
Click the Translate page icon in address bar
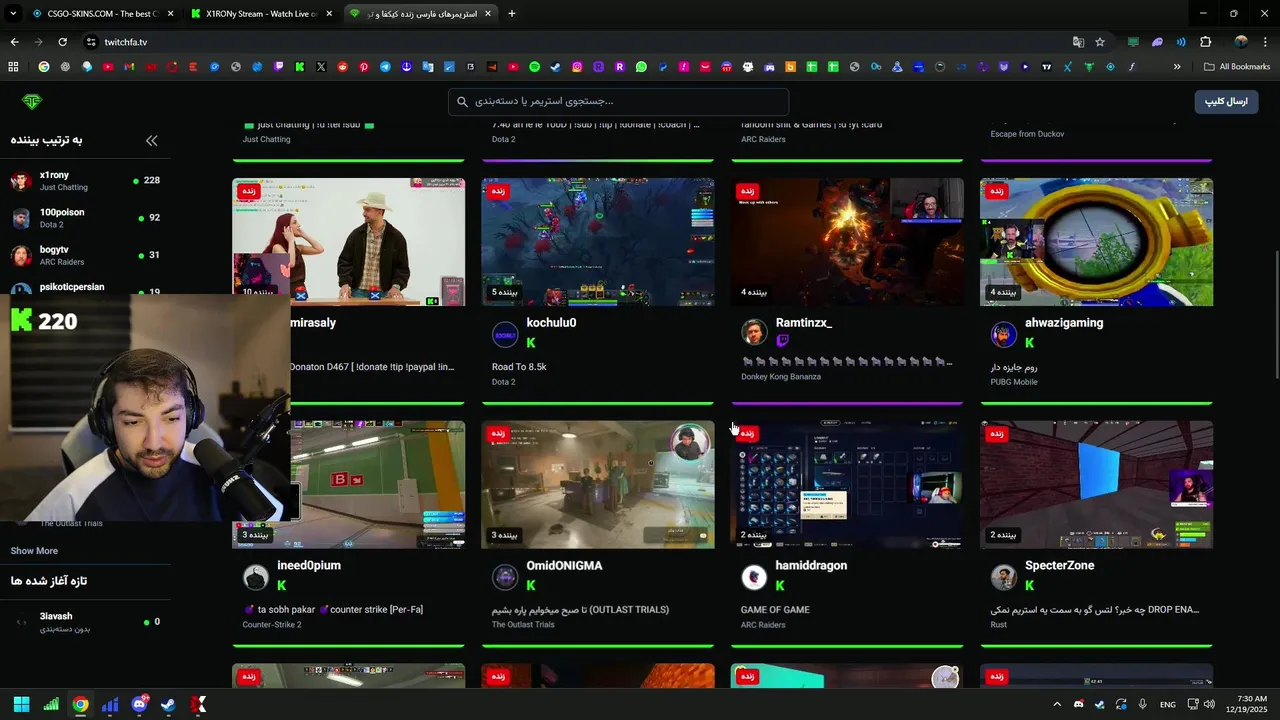point(1078,42)
